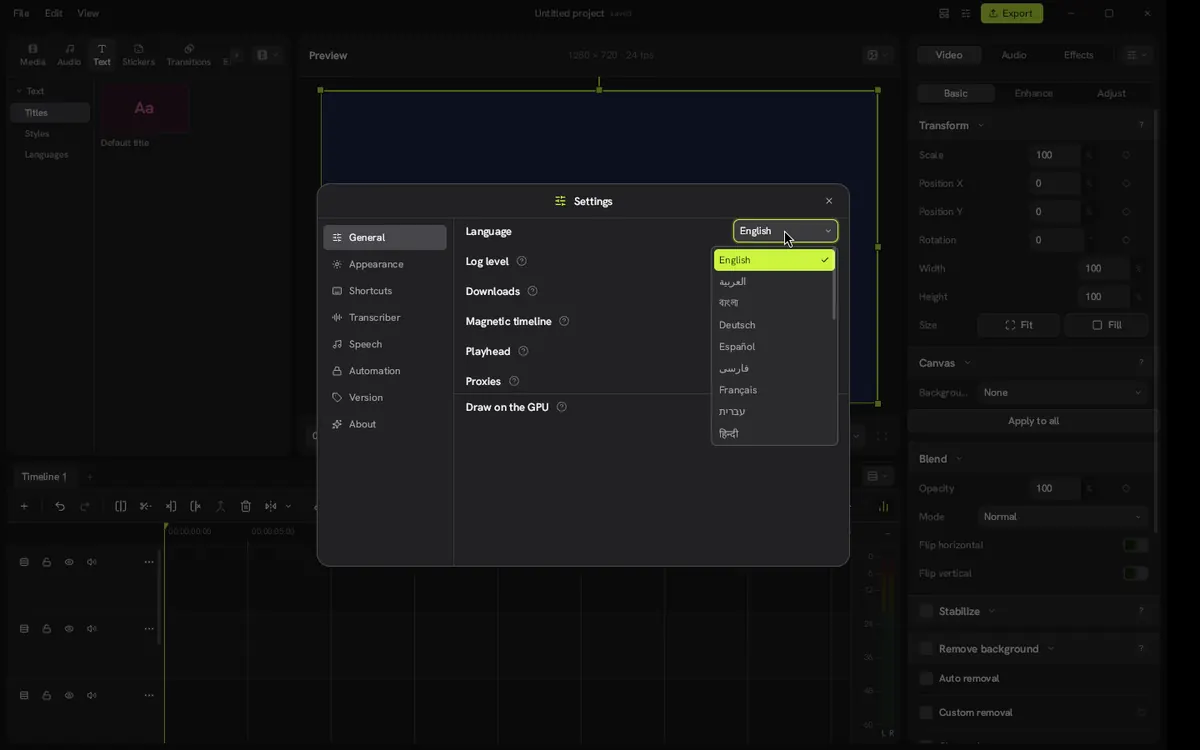This screenshot has height=750, width=1200.
Task: Toggle visibility eye of third track
Action: (69, 695)
